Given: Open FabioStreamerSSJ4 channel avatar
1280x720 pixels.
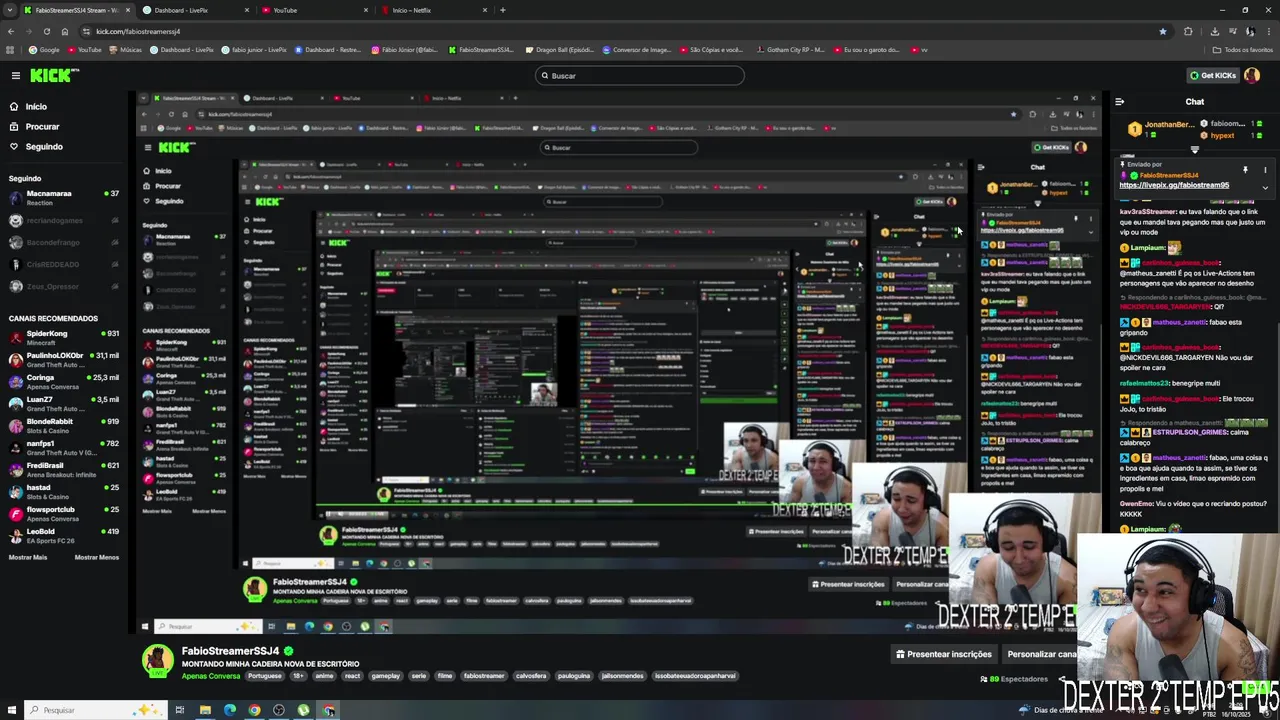Looking at the screenshot, I should (x=157, y=660).
